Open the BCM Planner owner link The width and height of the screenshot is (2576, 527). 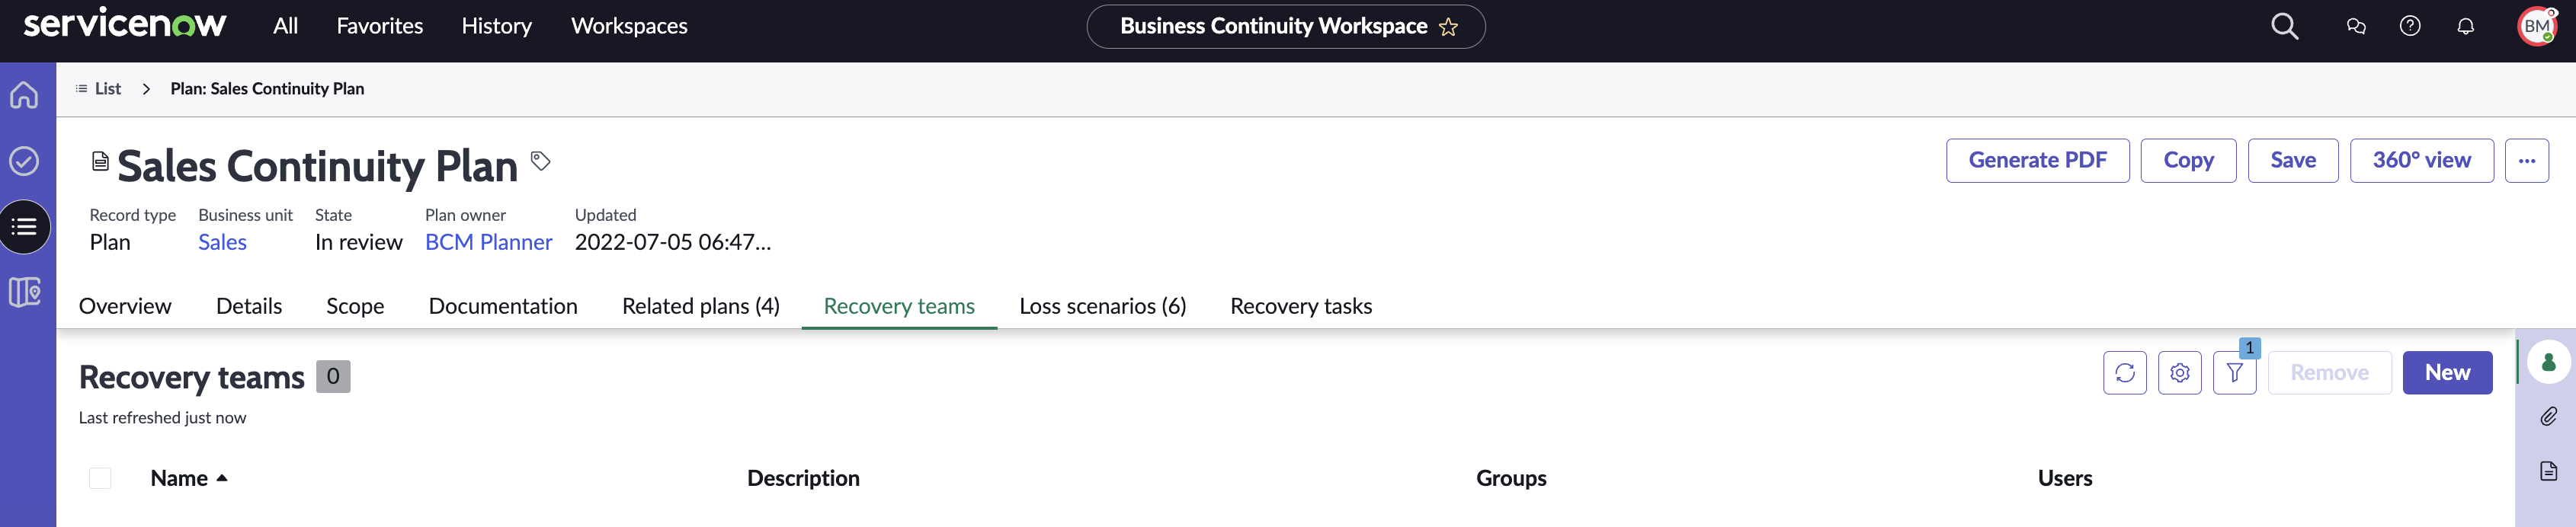tap(488, 242)
